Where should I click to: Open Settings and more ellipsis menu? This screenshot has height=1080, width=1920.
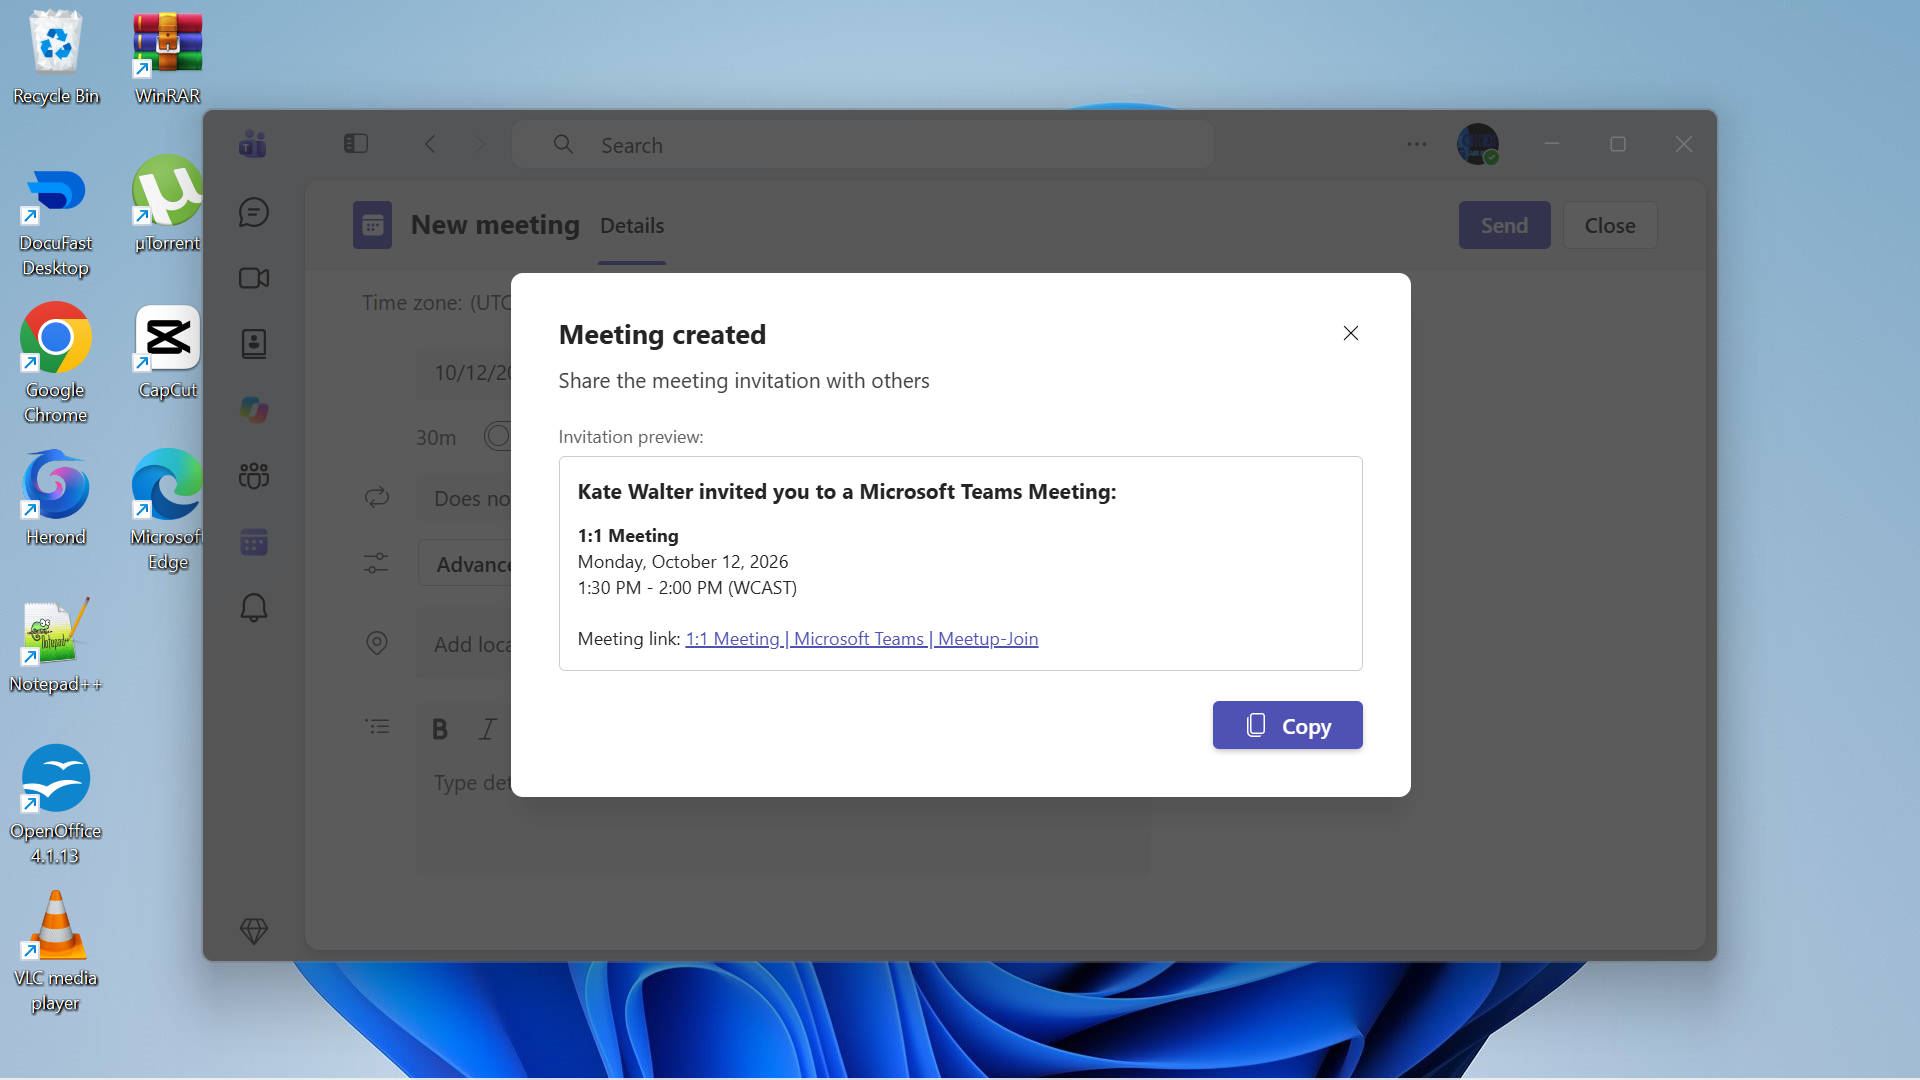[x=1417, y=144]
